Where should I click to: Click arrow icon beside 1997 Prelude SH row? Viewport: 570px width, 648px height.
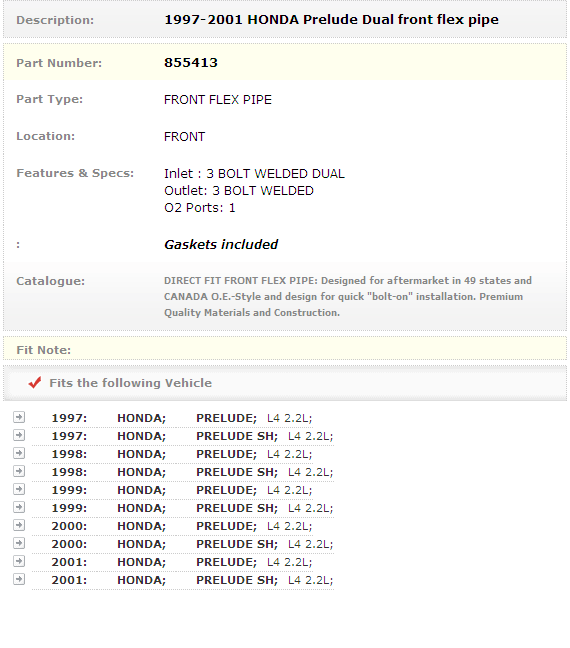pyautogui.click(x=19, y=435)
